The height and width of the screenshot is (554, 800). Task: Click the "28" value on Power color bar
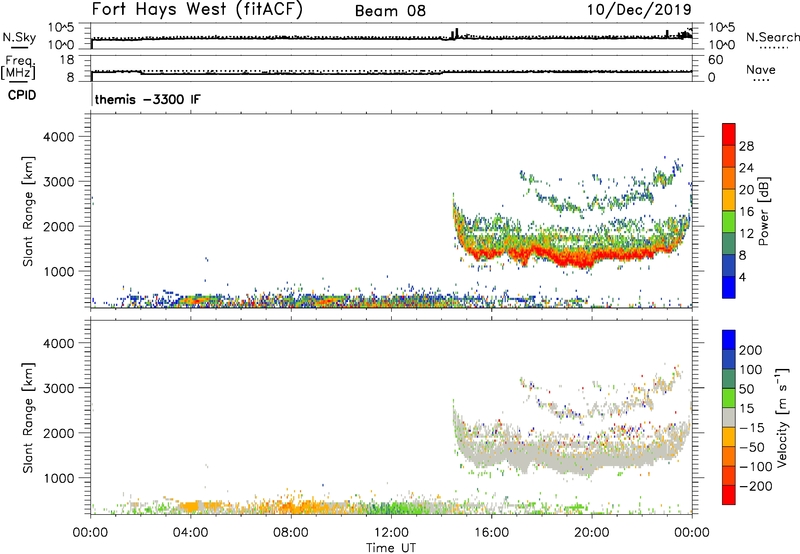pyautogui.click(x=746, y=146)
